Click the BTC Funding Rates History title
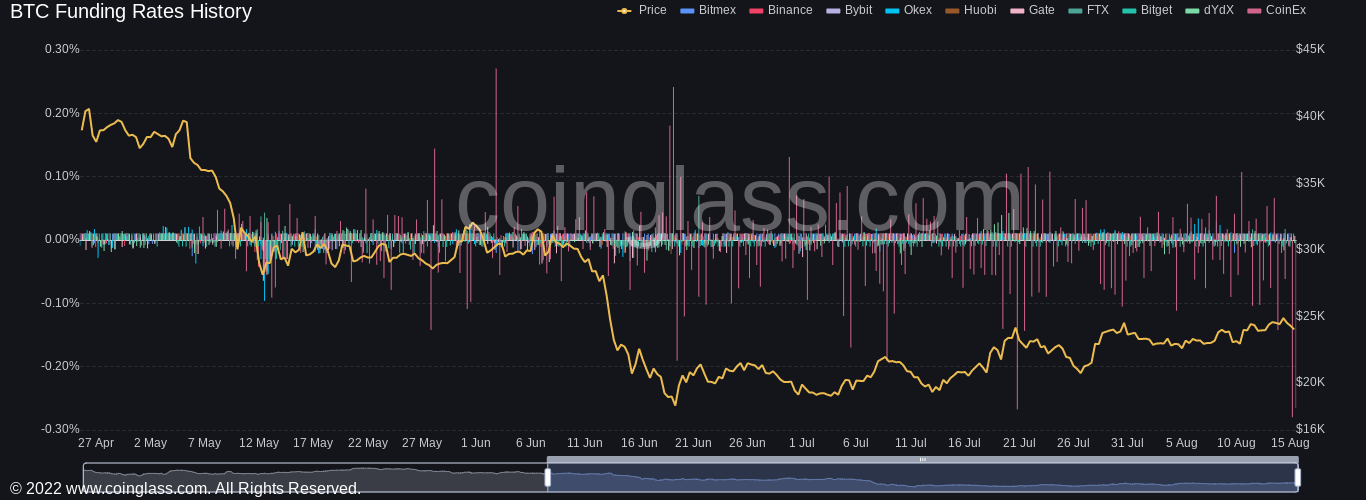This screenshot has height=500, width=1366. click(131, 12)
